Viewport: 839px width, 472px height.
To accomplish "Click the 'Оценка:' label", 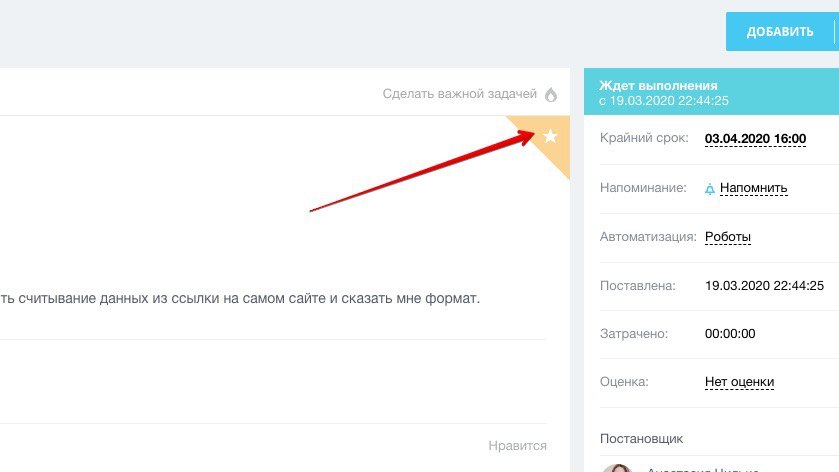I will point(624,382).
